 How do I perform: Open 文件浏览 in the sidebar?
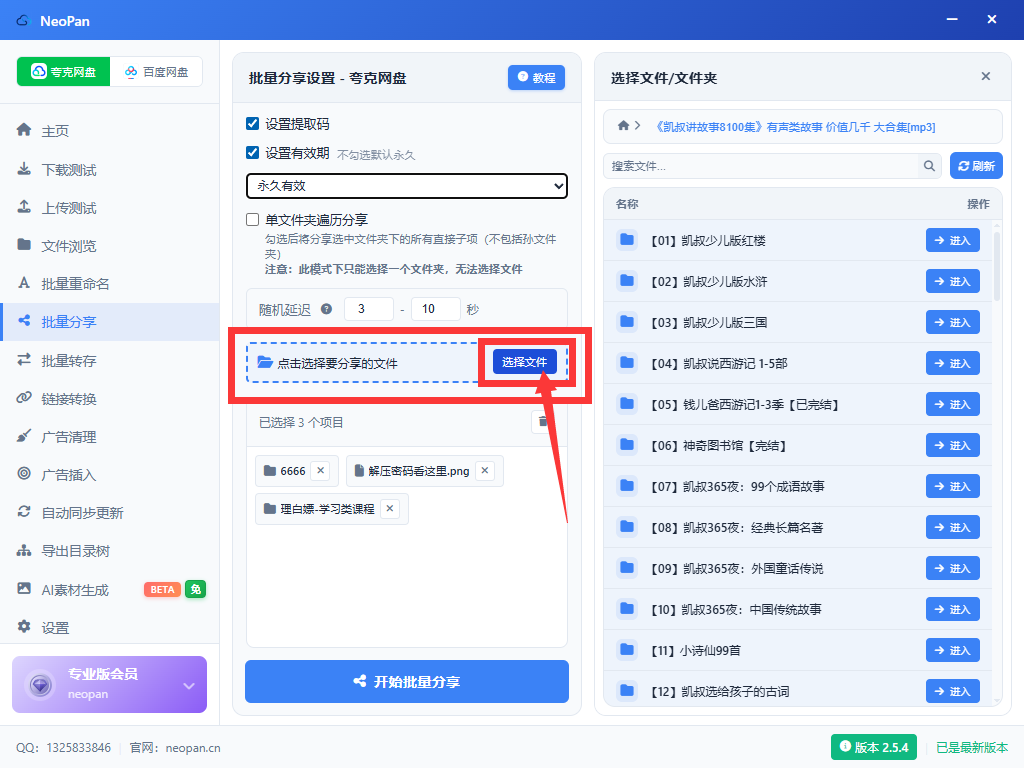110,246
